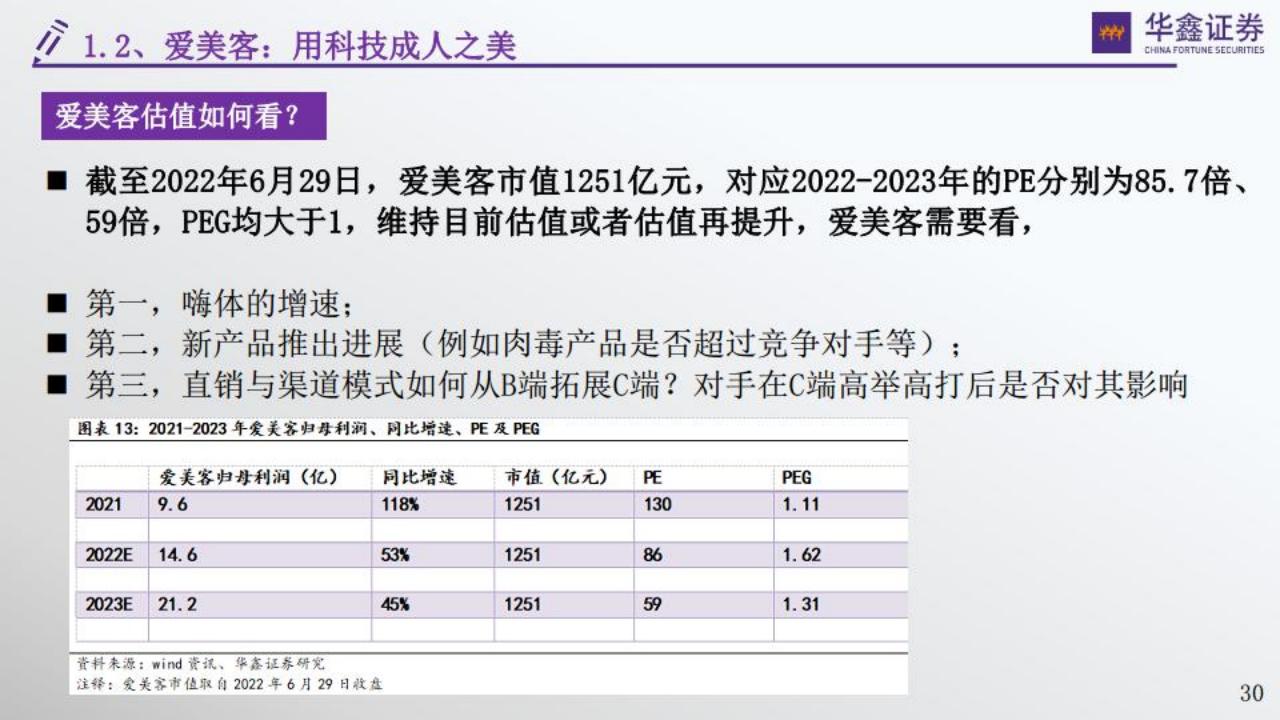
Task: Click the purple China Fortune Securities logo
Action: pyautogui.click(x=1110, y=33)
